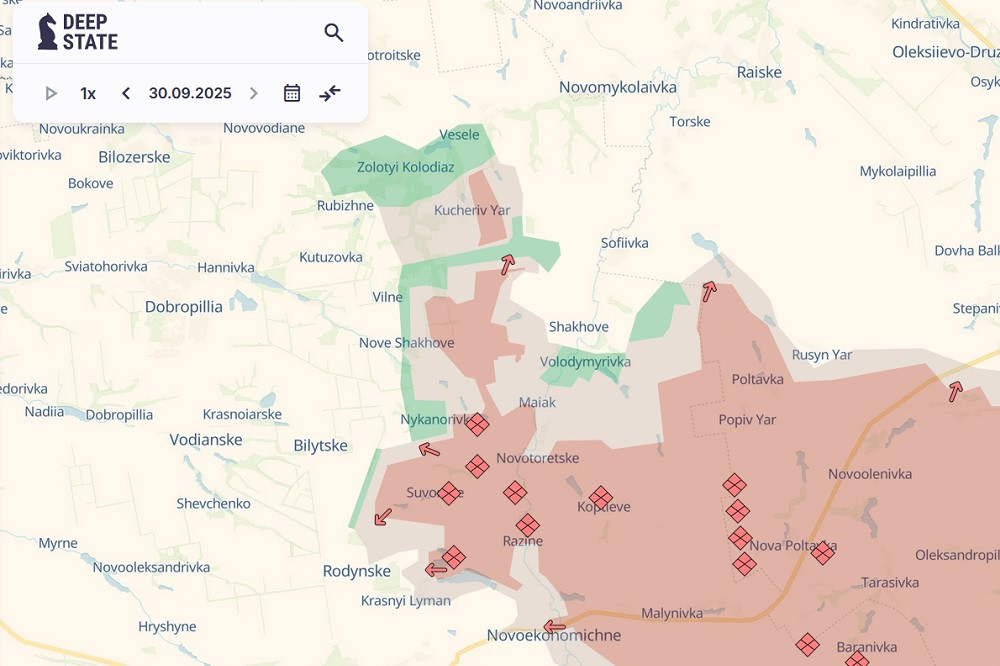The image size is (1000, 666).
Task: Select the diamond marker near Kopieve
Action: [x=600, y=497]
